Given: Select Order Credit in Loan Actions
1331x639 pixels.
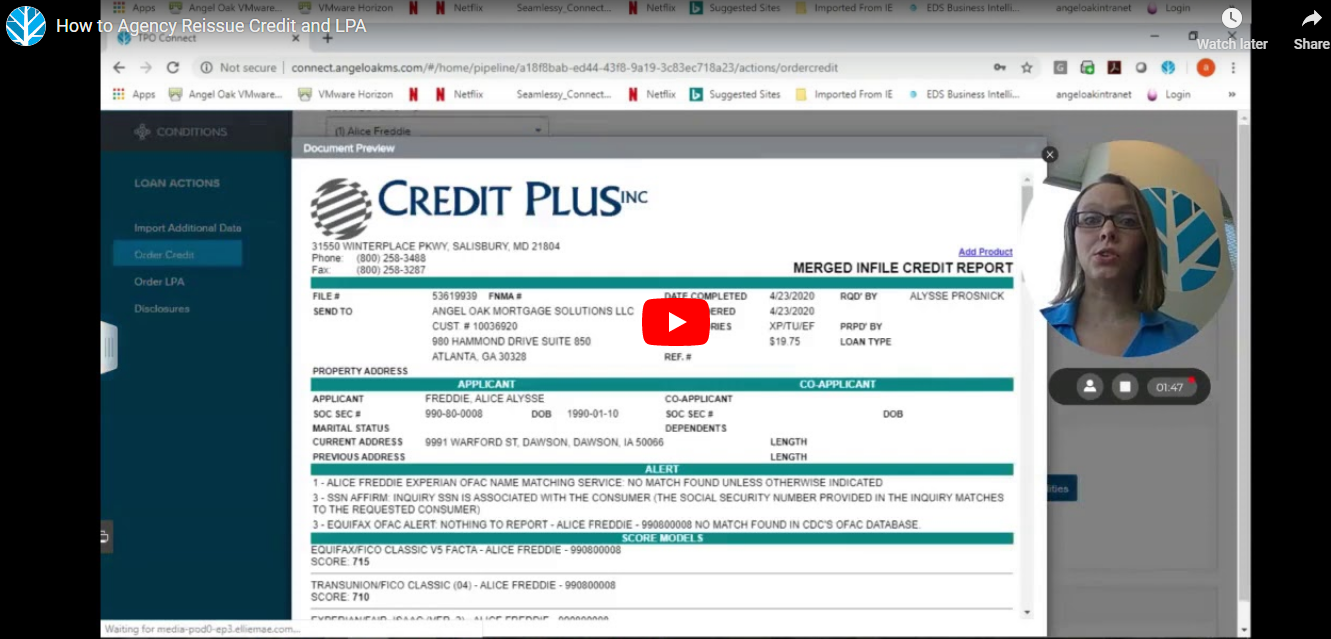Looking at the screenshot, I should 177,255.
